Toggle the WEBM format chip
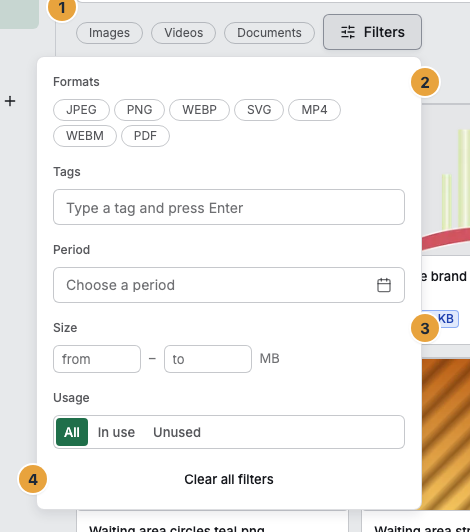Image resolution: width=470 pixels, height=532 pixels. [x=85, y=136]
